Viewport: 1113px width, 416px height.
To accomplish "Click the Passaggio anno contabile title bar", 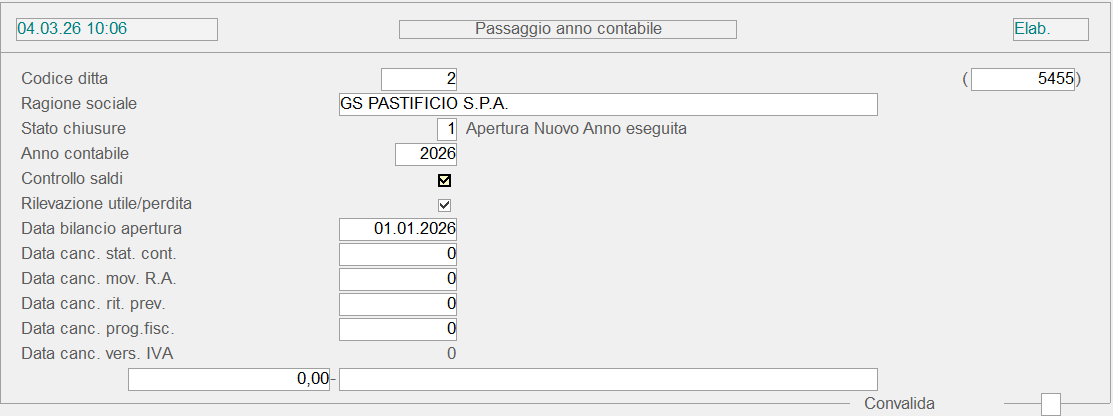I will [568, 29].
